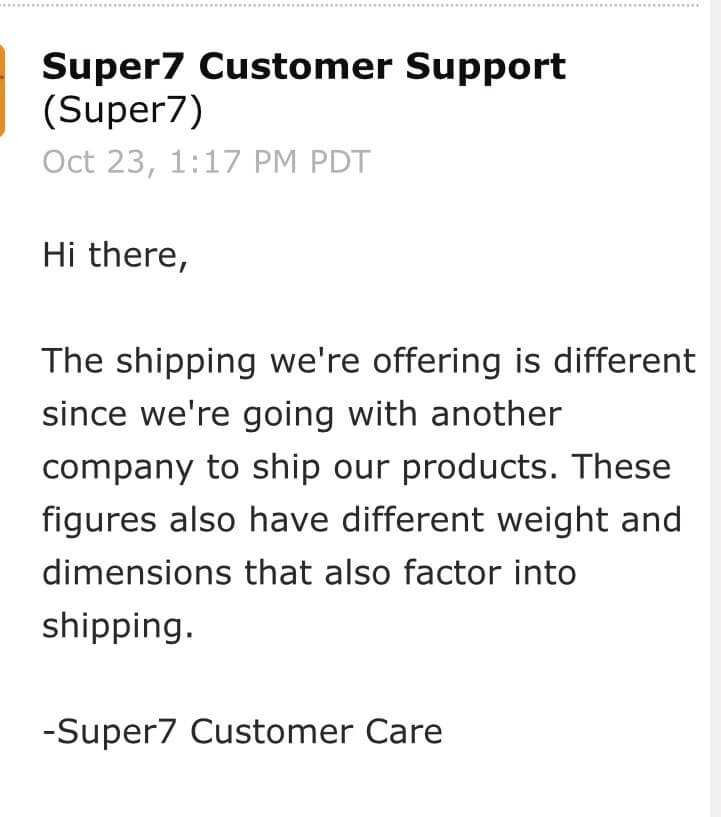
Task: Click the word 'company' in message
Action: tap(118, 468)
